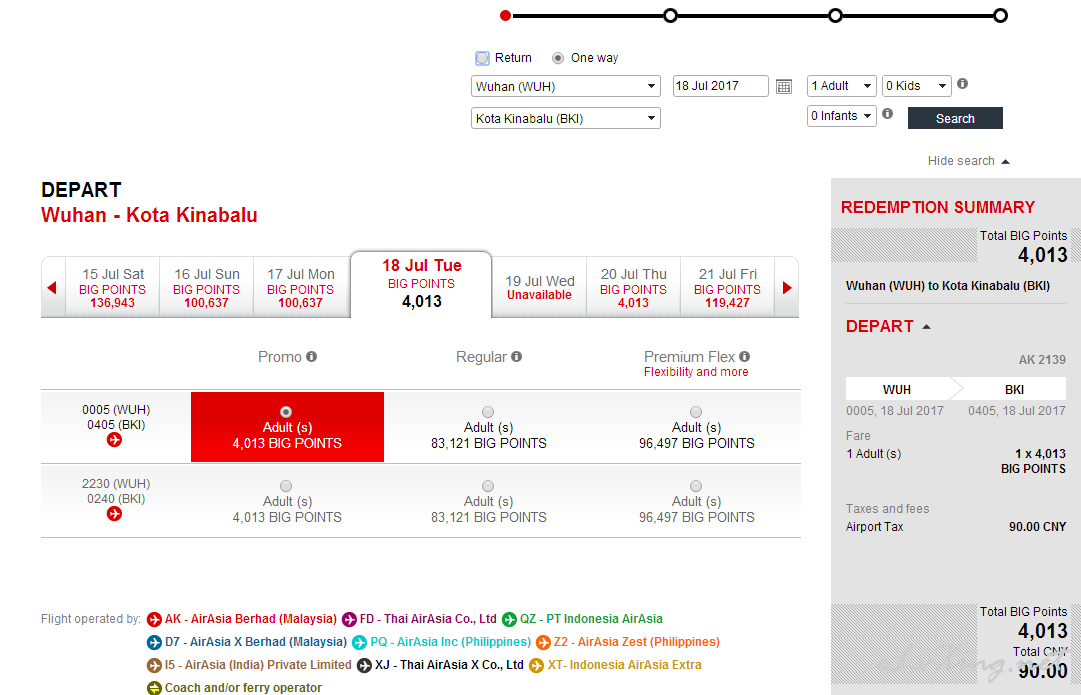Select Promo fare for the 0005 flight
This screenshot has height=695, width=1081.
[x=286, y=412]
